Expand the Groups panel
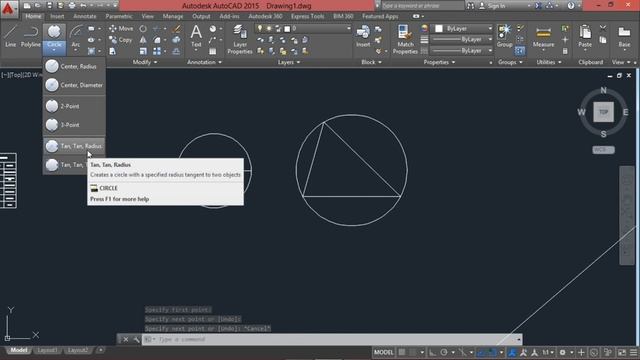This screenshot has height=360, width=640. pyautogui.click(x=510, y=62)
